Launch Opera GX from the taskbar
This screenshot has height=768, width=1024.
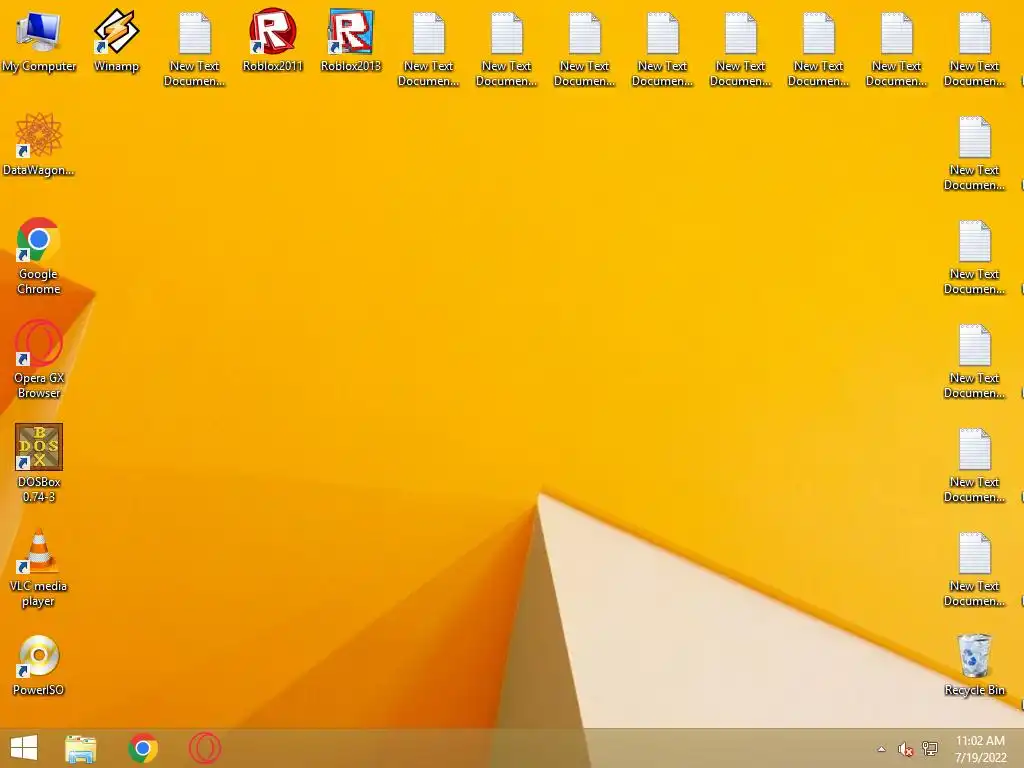(x=205, y=748)
